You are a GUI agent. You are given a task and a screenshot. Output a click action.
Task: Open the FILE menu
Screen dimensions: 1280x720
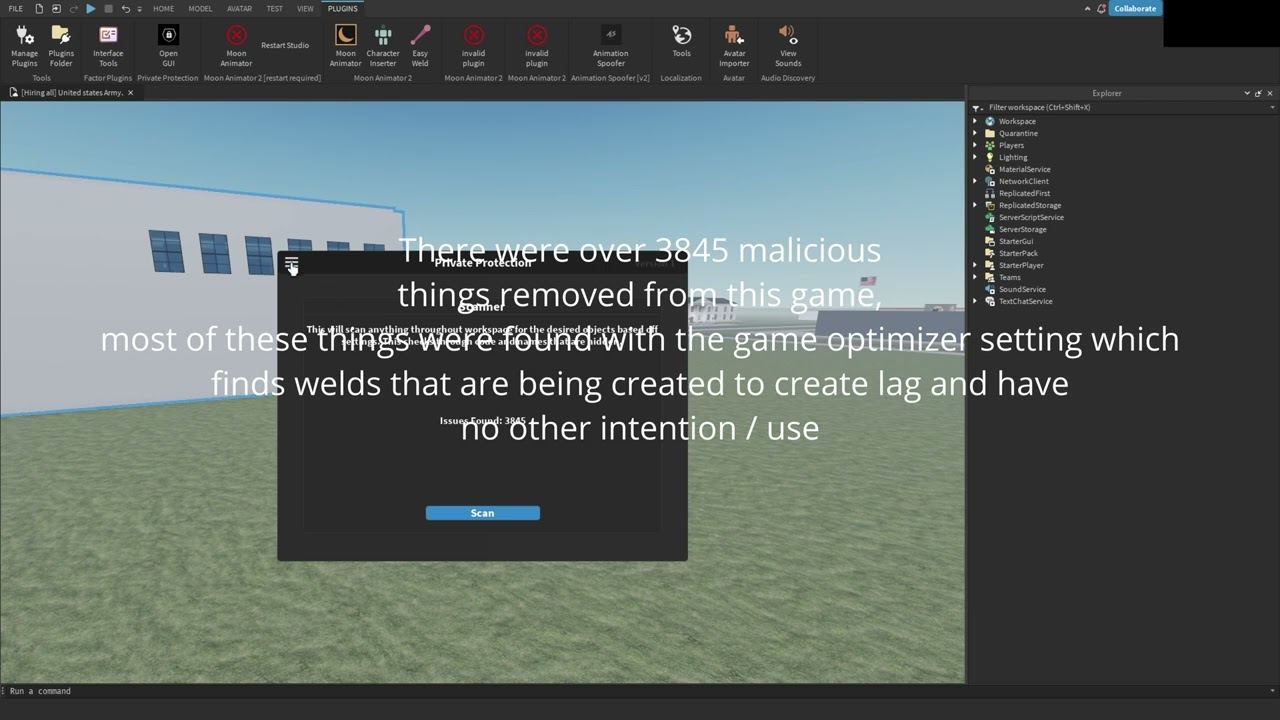[x=15, y=8]
